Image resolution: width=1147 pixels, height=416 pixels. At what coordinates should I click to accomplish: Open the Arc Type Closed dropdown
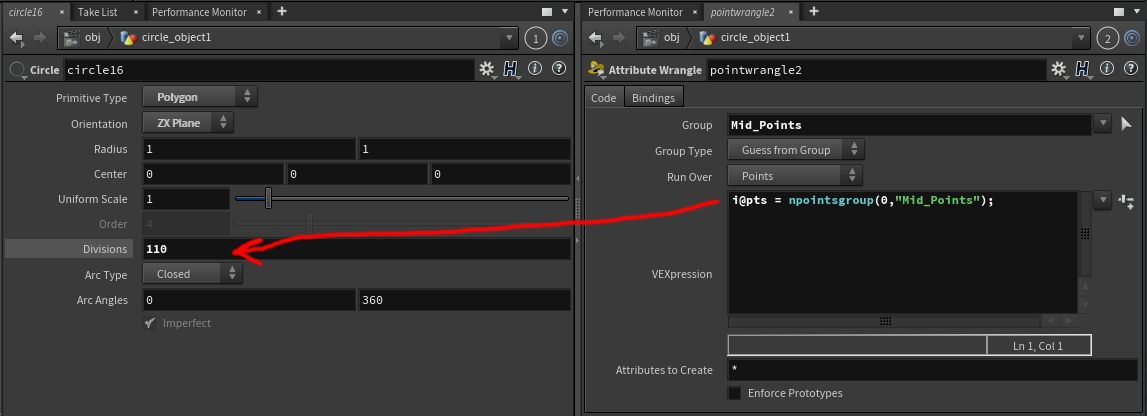192,273
